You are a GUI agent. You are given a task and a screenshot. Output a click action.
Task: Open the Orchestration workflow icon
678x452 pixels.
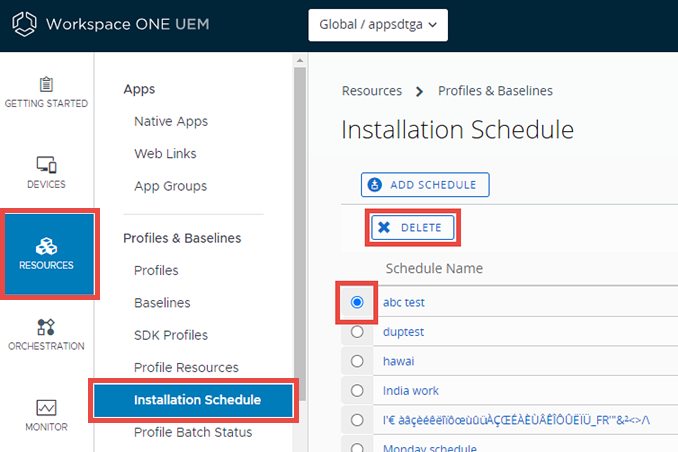46,327
